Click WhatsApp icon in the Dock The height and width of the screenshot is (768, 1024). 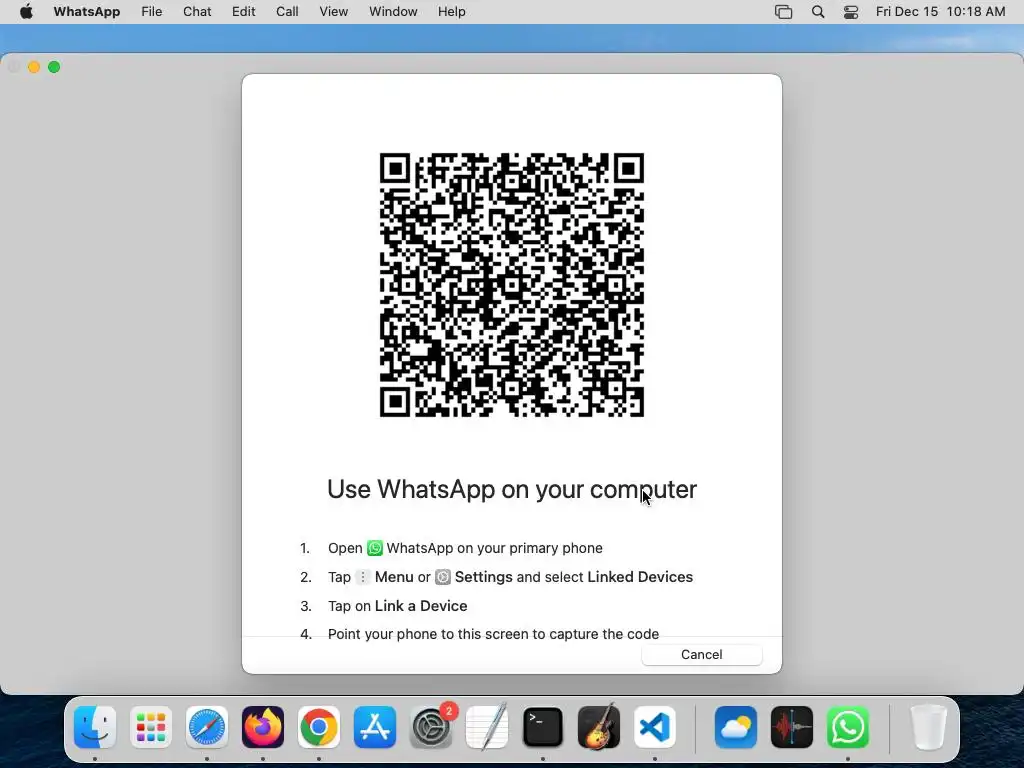click(x=848, y=727)
